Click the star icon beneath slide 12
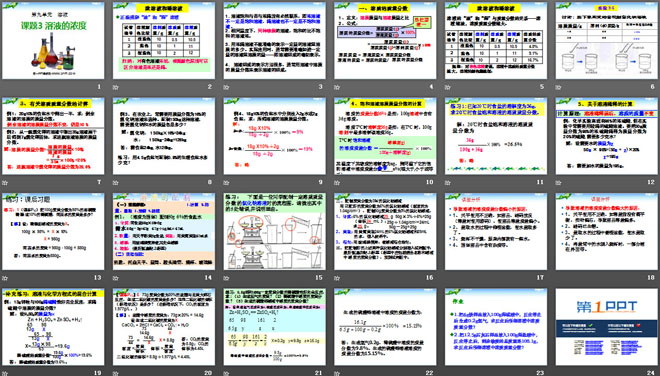The width and height of the screenshot is (660, 376). pos(558,183)
